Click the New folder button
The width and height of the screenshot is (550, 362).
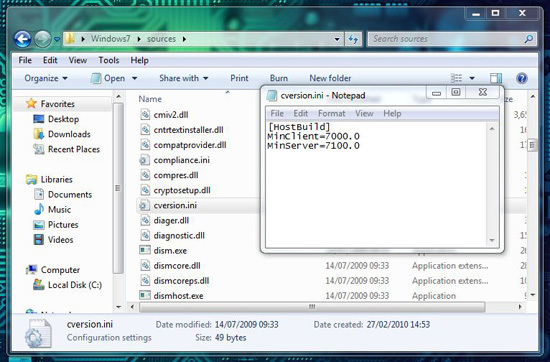(x=330, y=78)
